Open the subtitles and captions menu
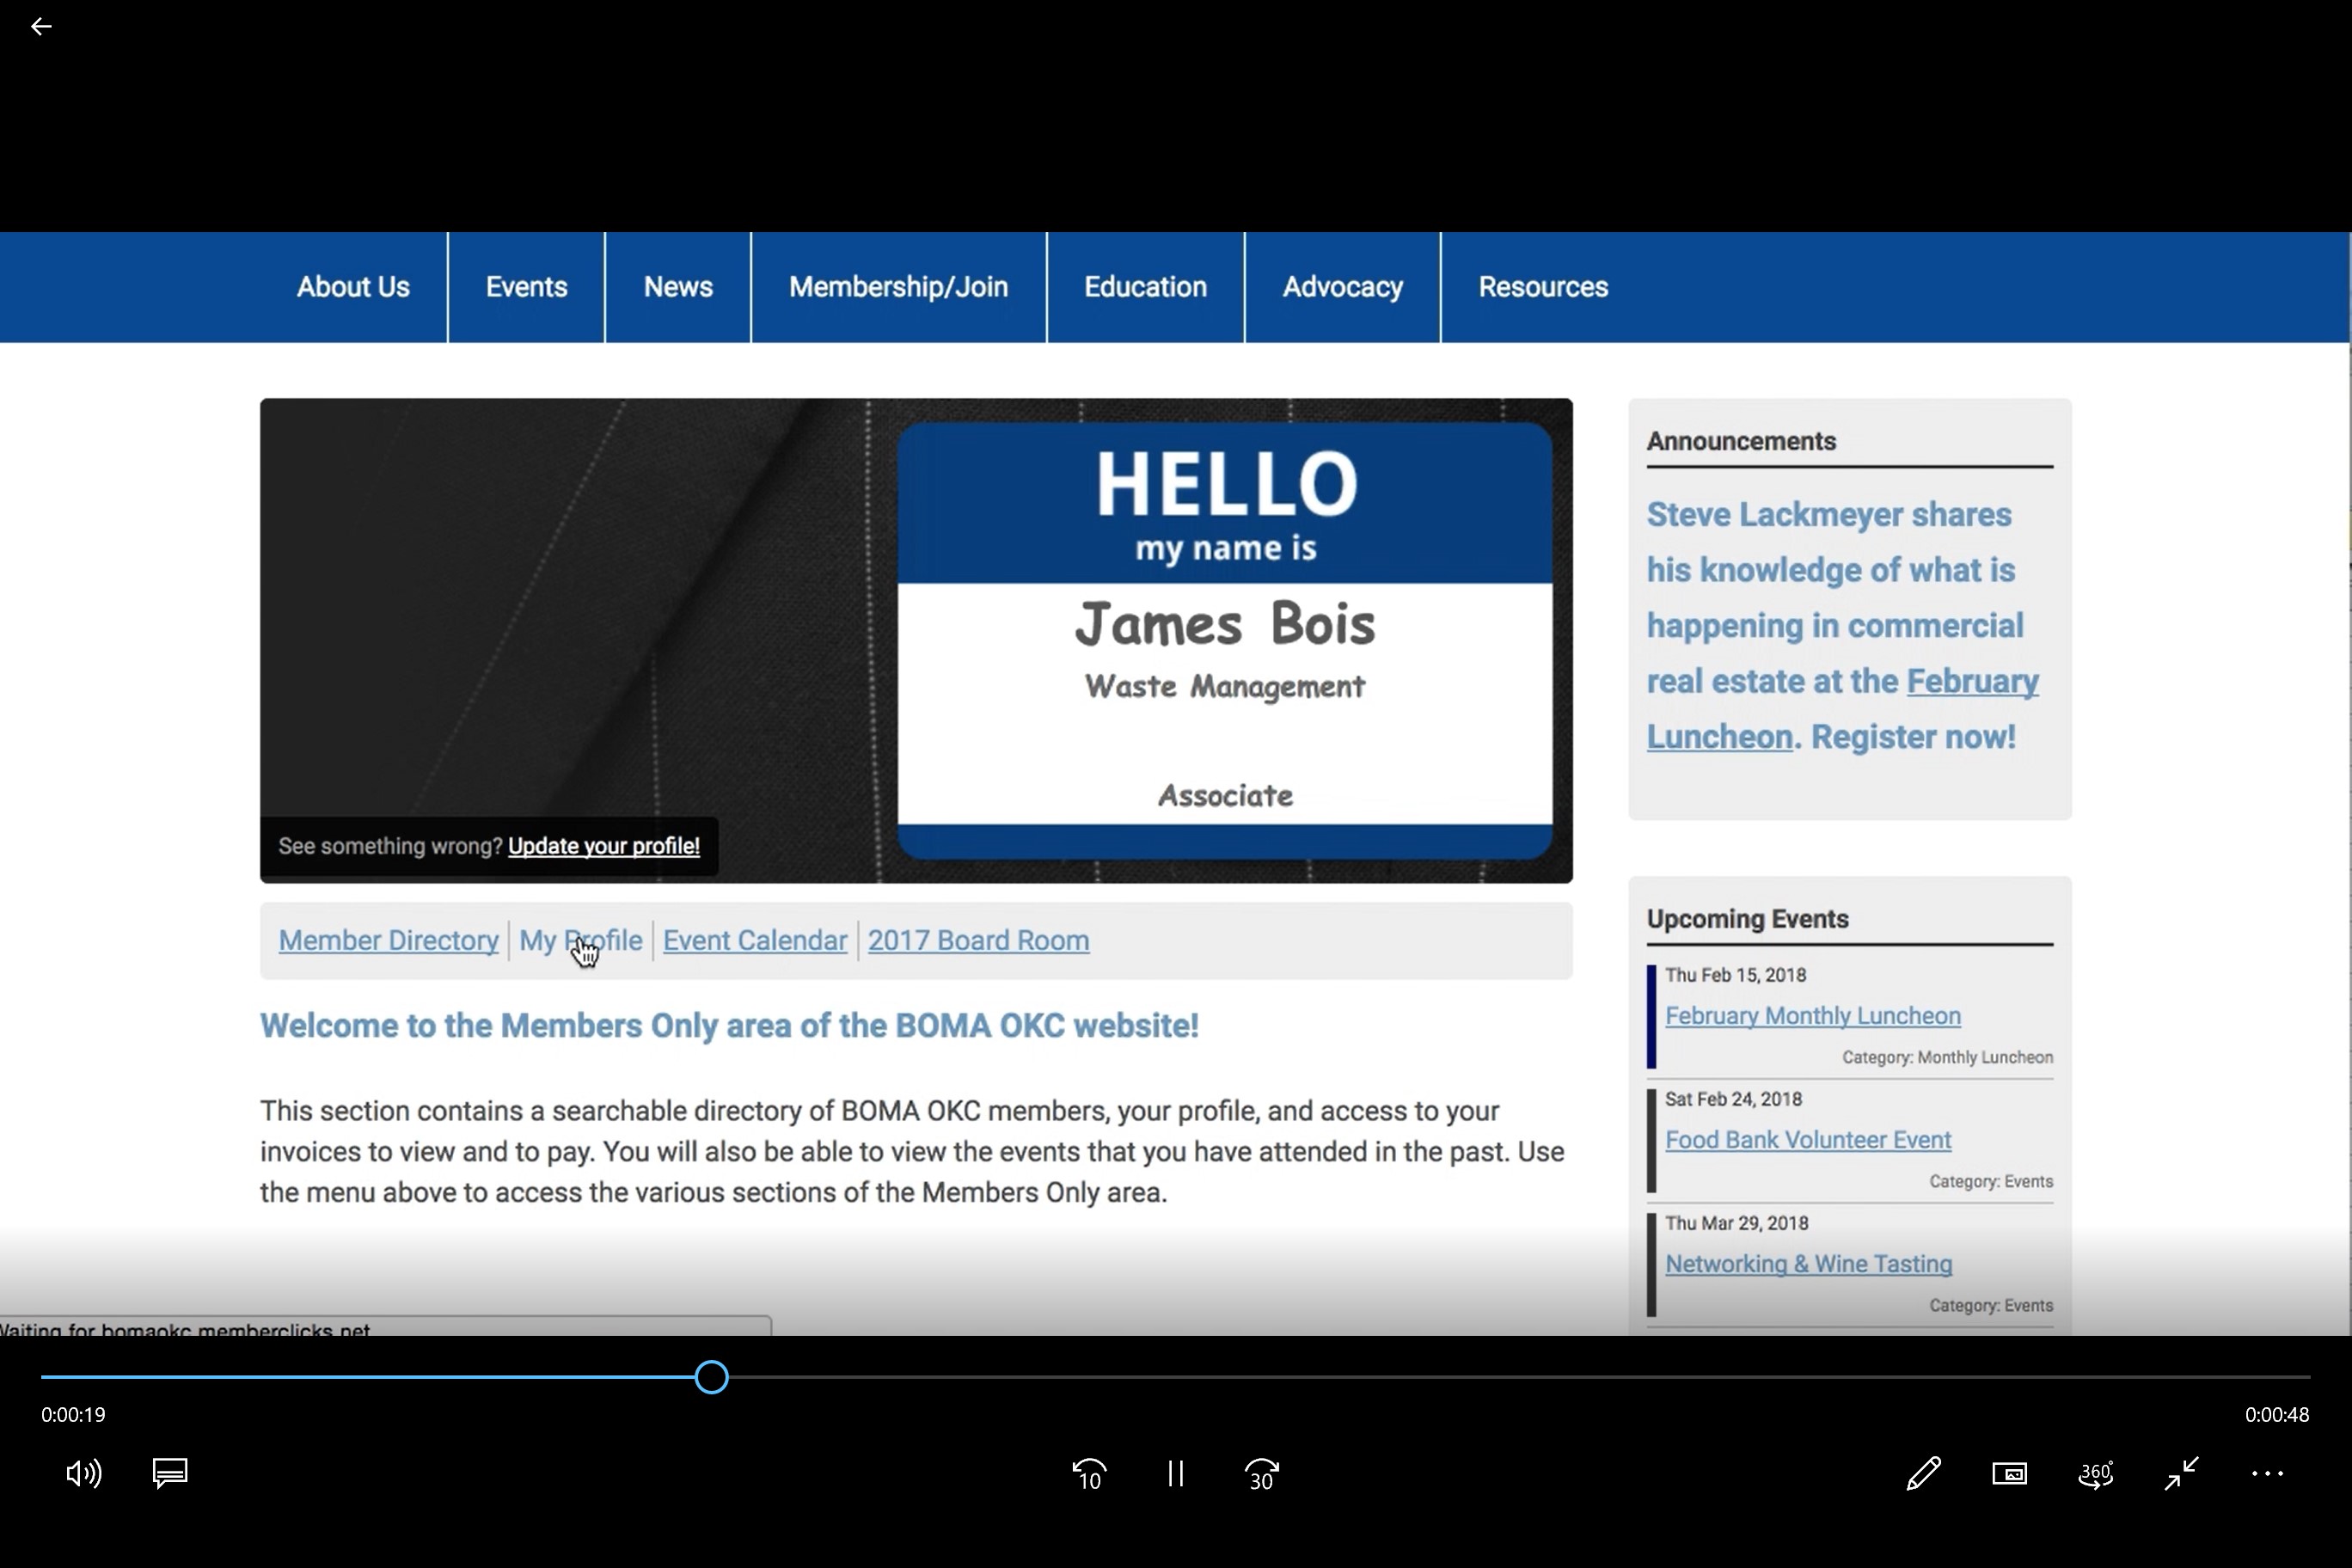The image size is (2352, 1568). click(170, 1473)
